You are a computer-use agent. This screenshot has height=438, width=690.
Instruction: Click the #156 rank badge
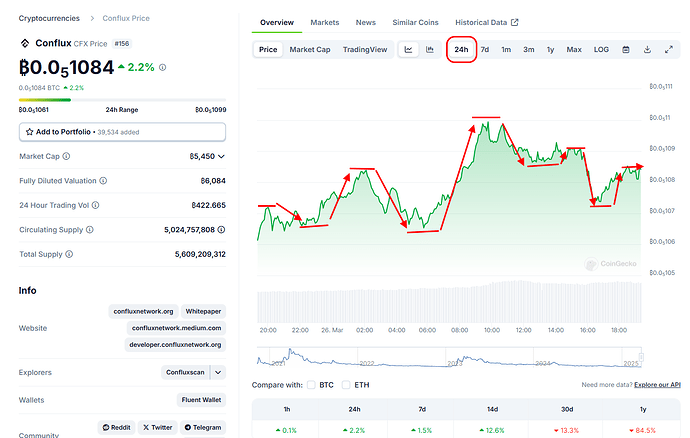[122, 44]
